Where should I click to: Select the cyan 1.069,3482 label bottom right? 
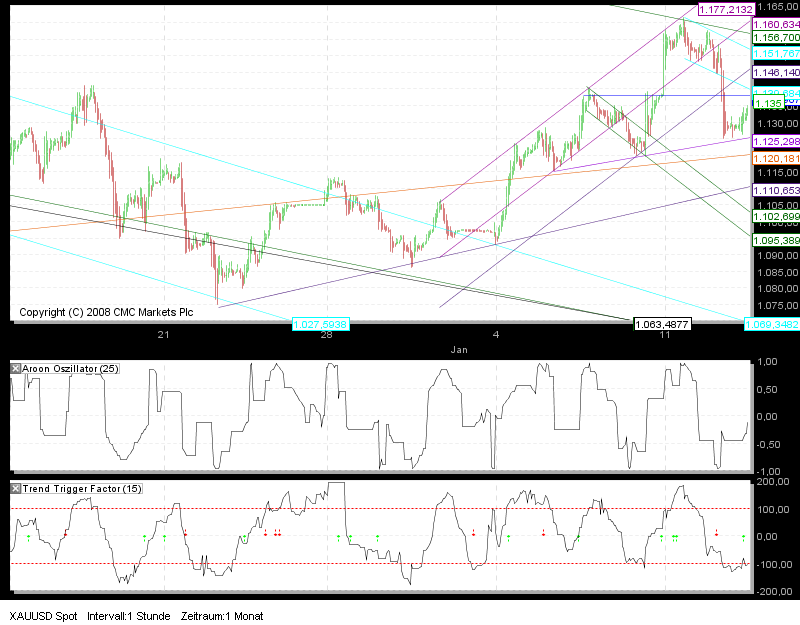(x=772, y=325)
